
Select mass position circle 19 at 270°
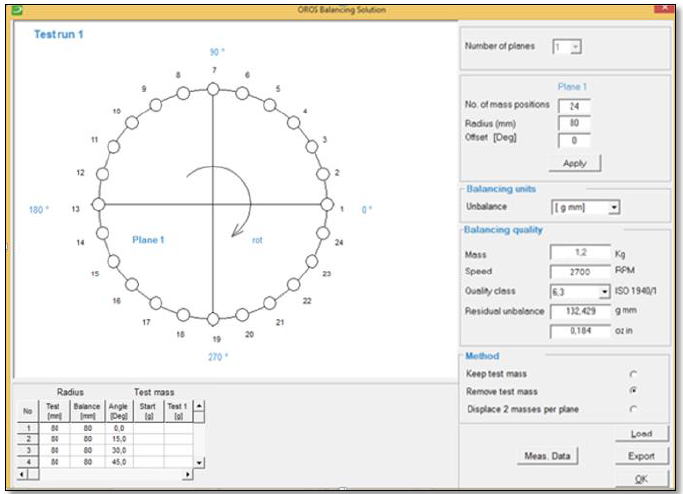click(x=213, y=319)
